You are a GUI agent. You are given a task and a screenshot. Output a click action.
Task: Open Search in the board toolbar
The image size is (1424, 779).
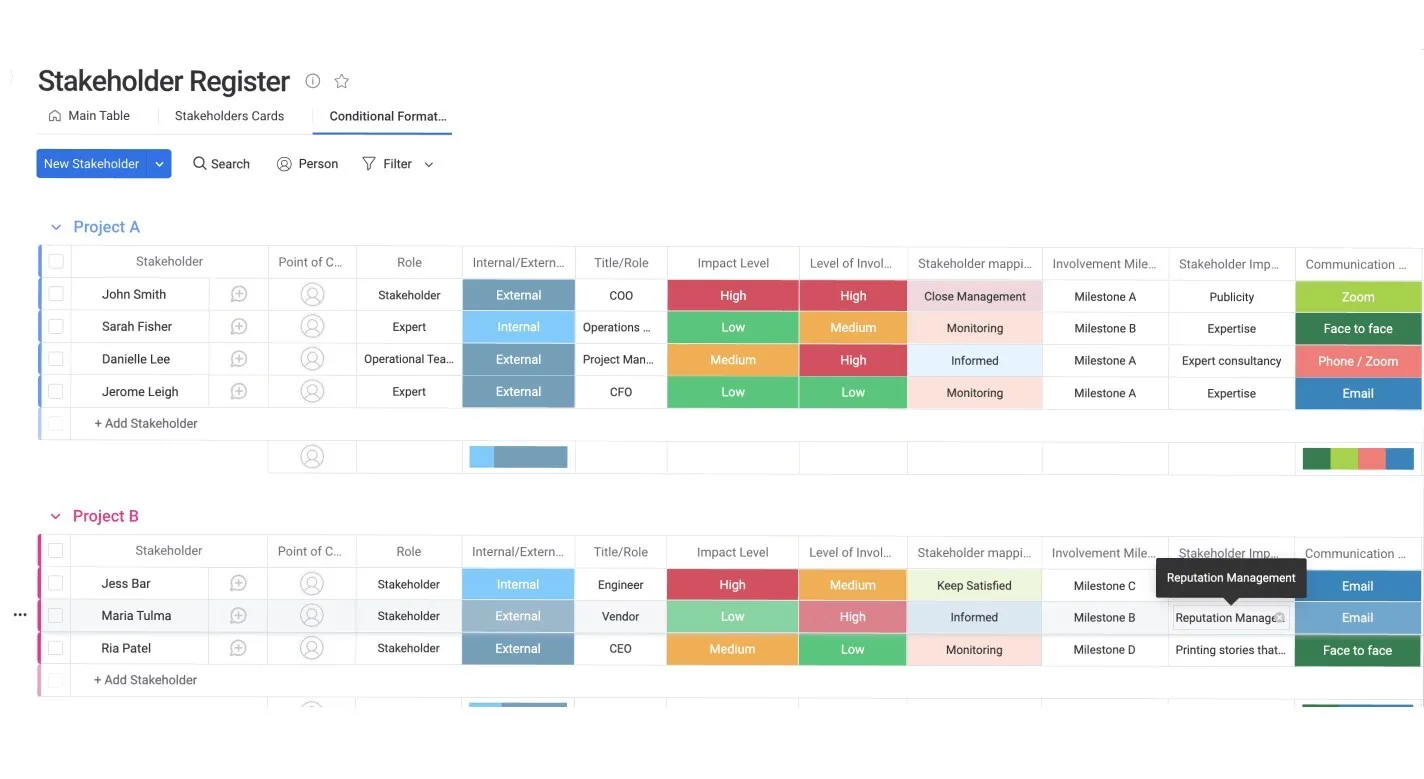[x=221, y=164]
